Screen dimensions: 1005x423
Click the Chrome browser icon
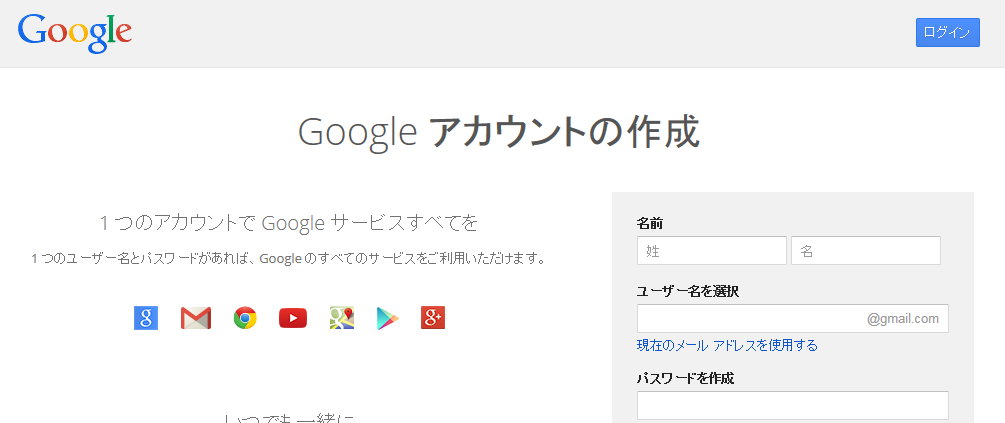point(245,318)
